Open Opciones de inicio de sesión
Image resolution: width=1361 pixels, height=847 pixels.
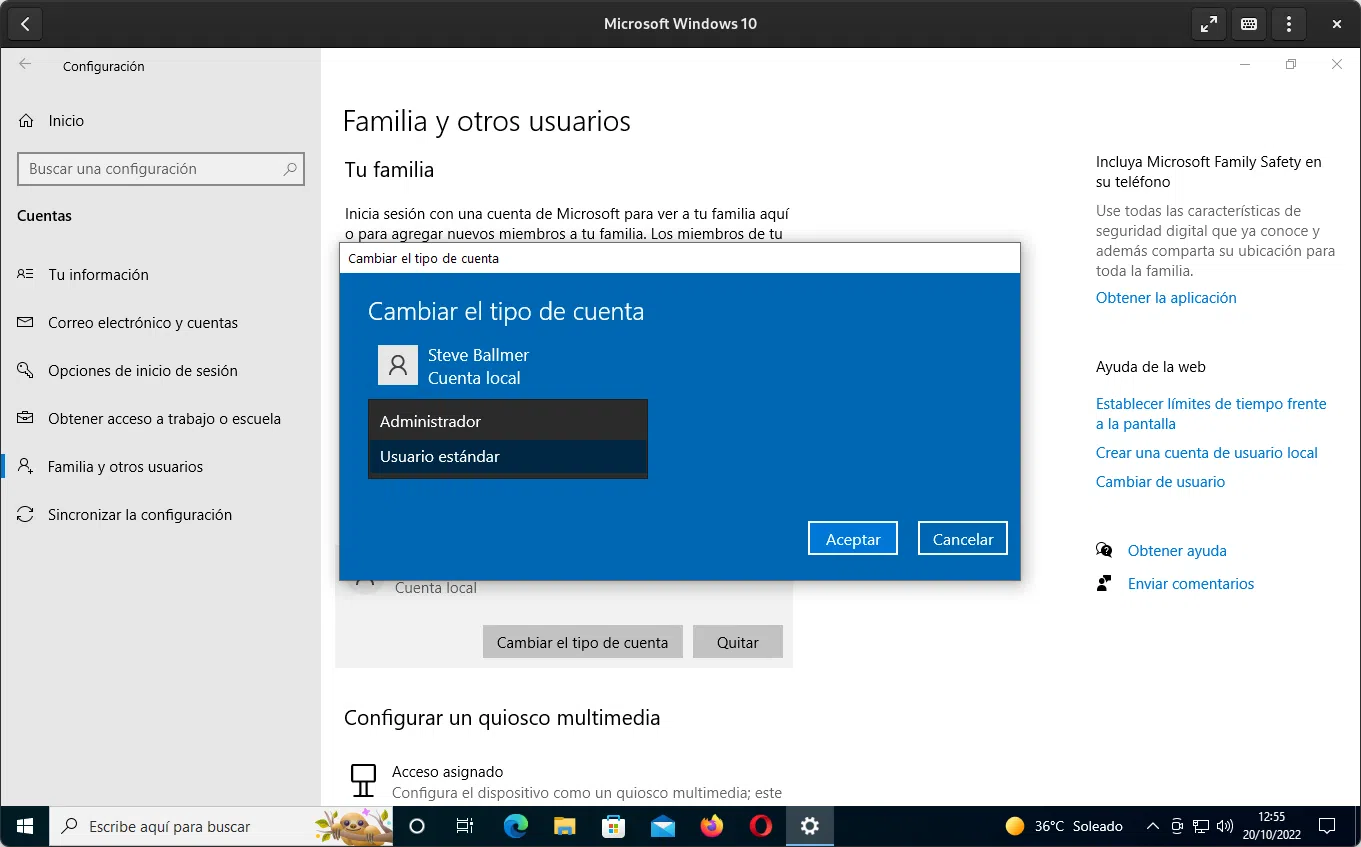coord(142,371)
